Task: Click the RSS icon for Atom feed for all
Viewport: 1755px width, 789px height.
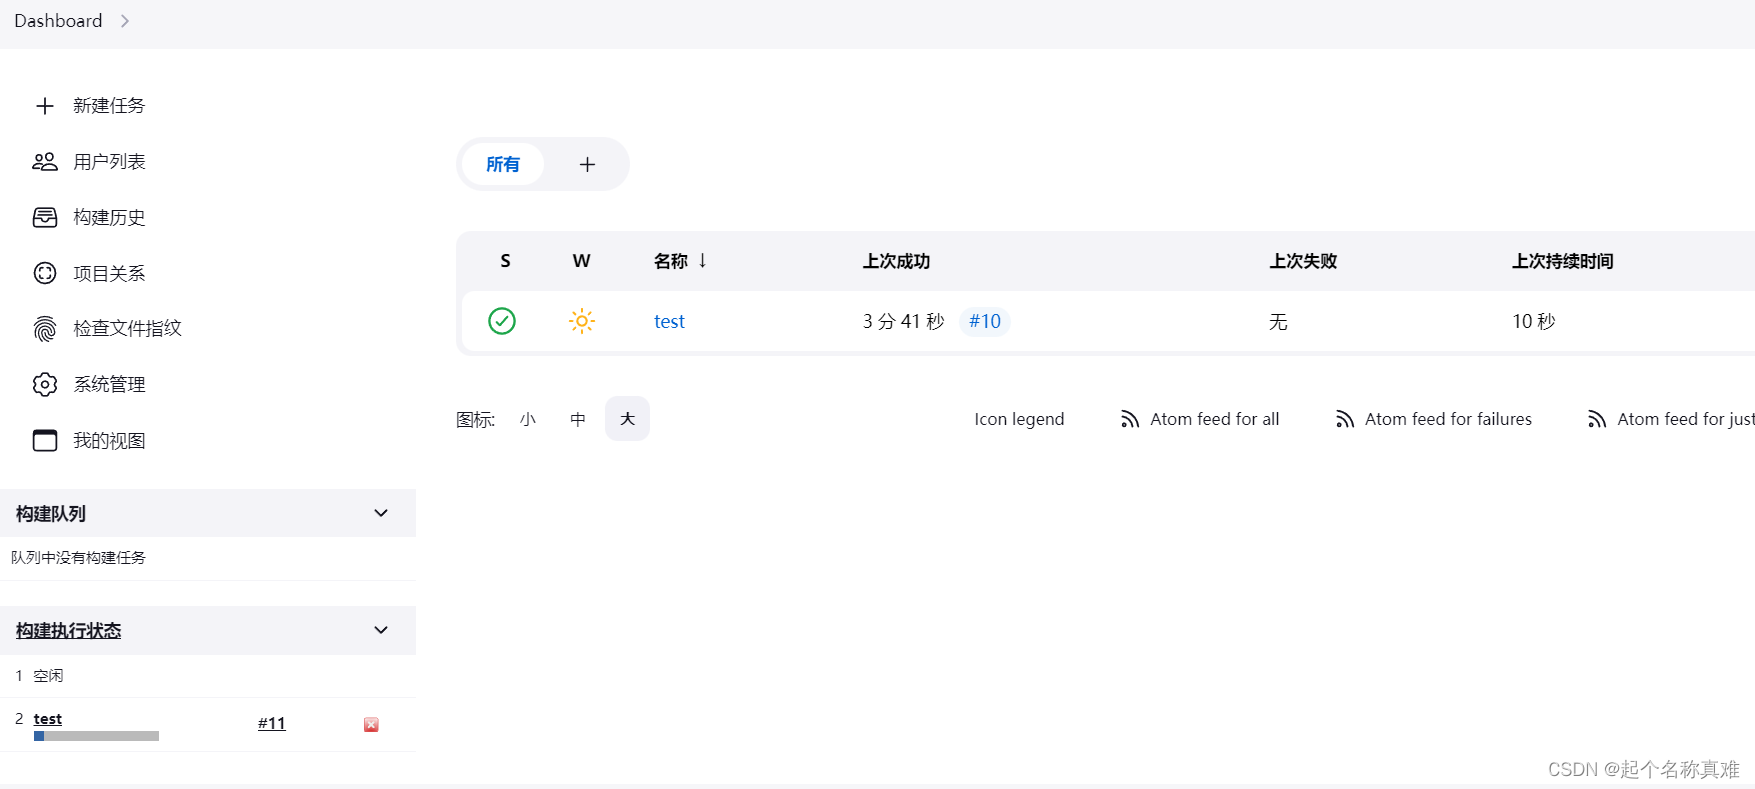Action: pos(1130,419)
